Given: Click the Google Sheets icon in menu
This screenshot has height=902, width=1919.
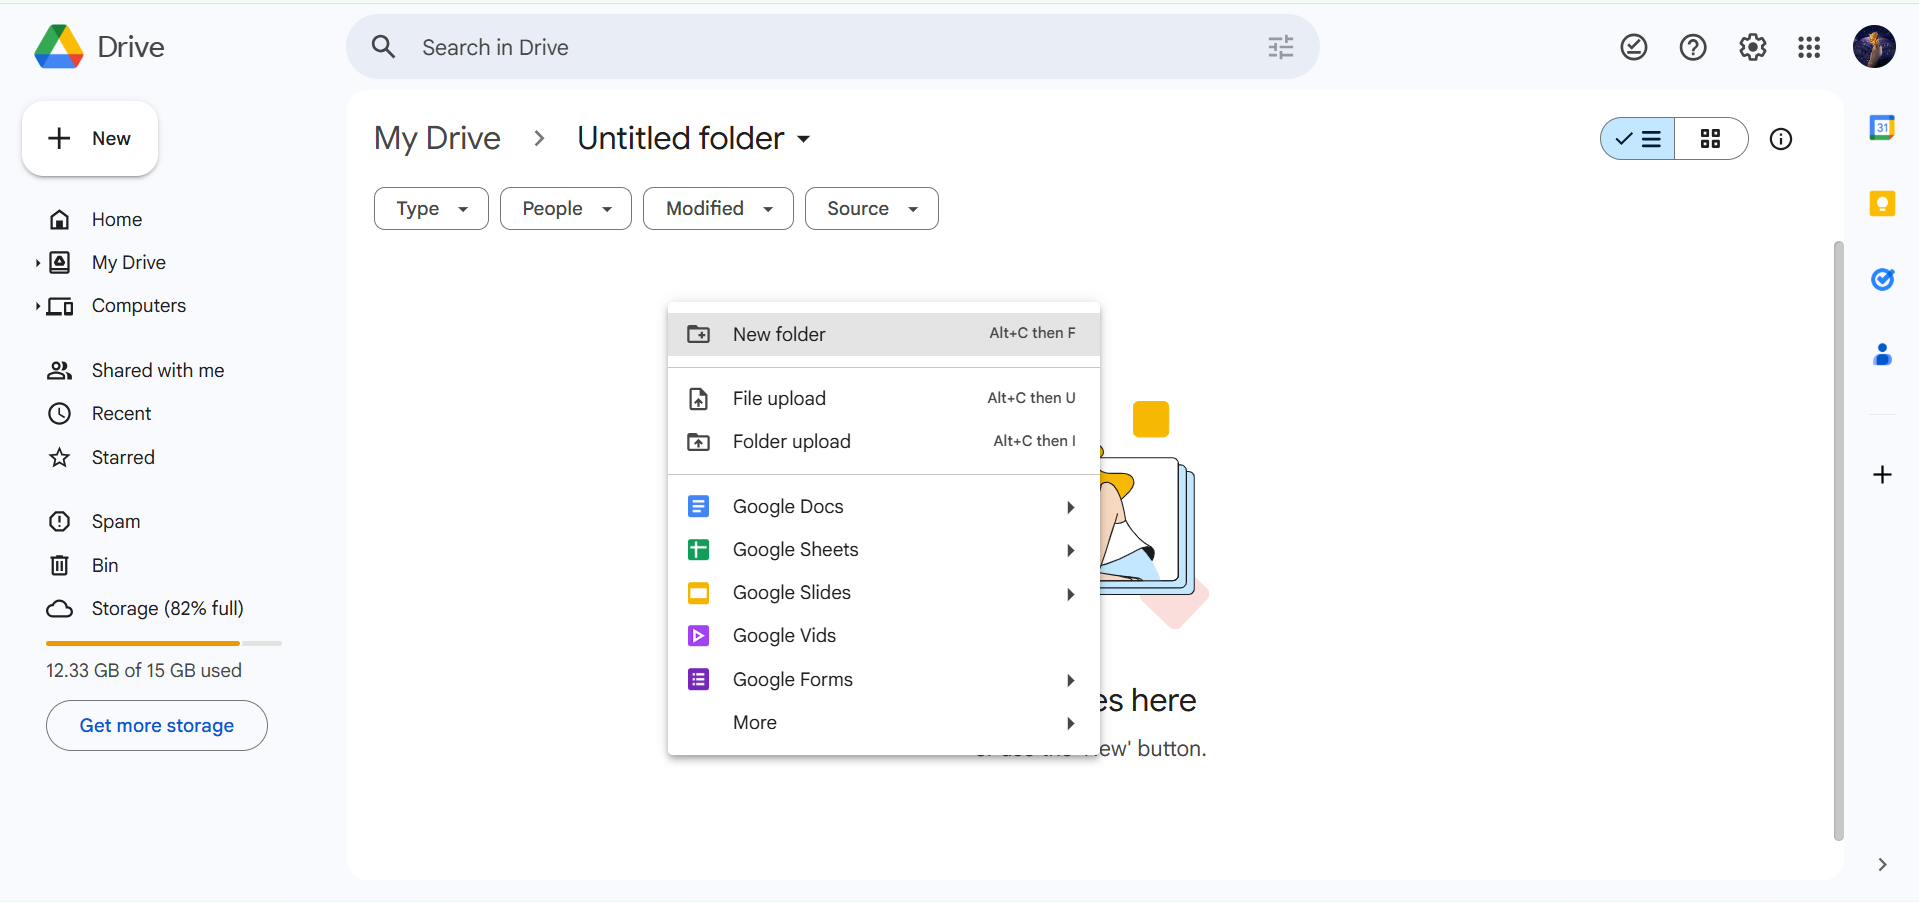Looking at the screenshot, I should [x=698, y=550].
